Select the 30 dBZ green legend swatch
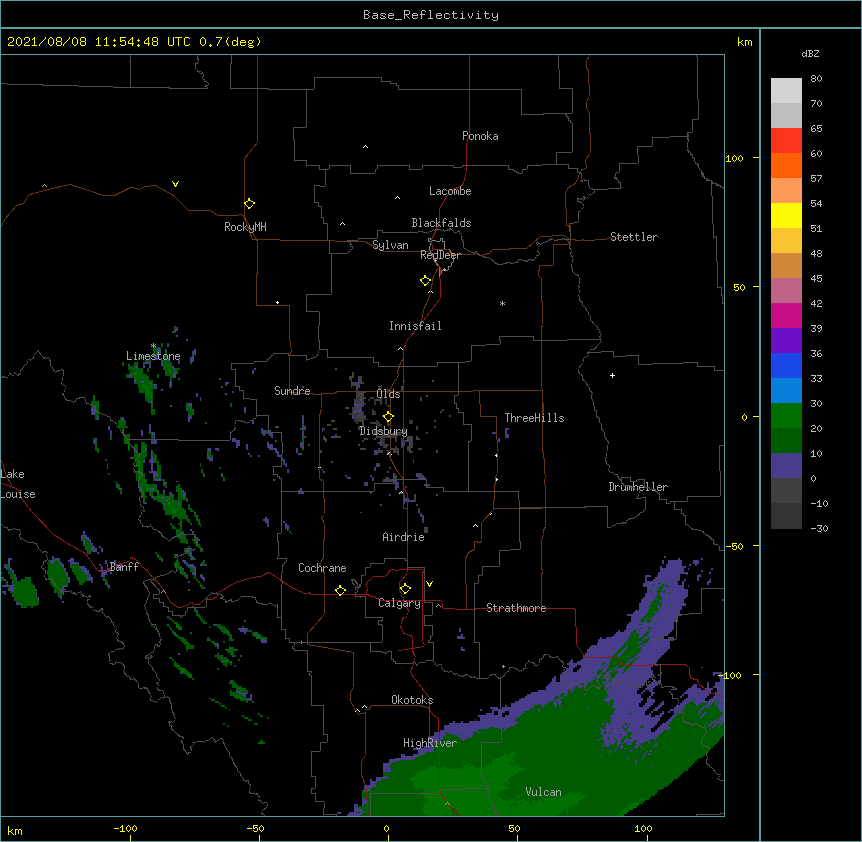Image resolution: width=862 pixels, height=842 pixels. coord(786,416)
